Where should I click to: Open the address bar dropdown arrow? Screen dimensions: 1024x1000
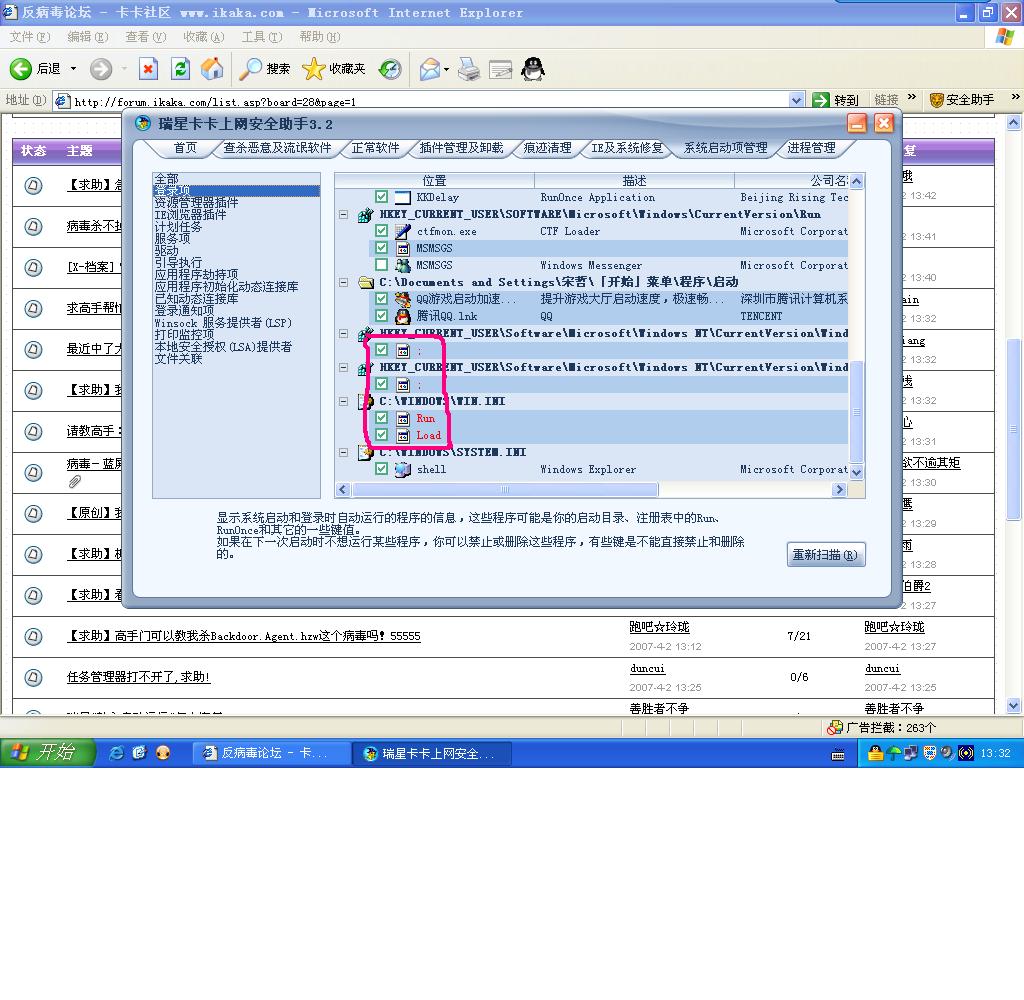point(796,101)
